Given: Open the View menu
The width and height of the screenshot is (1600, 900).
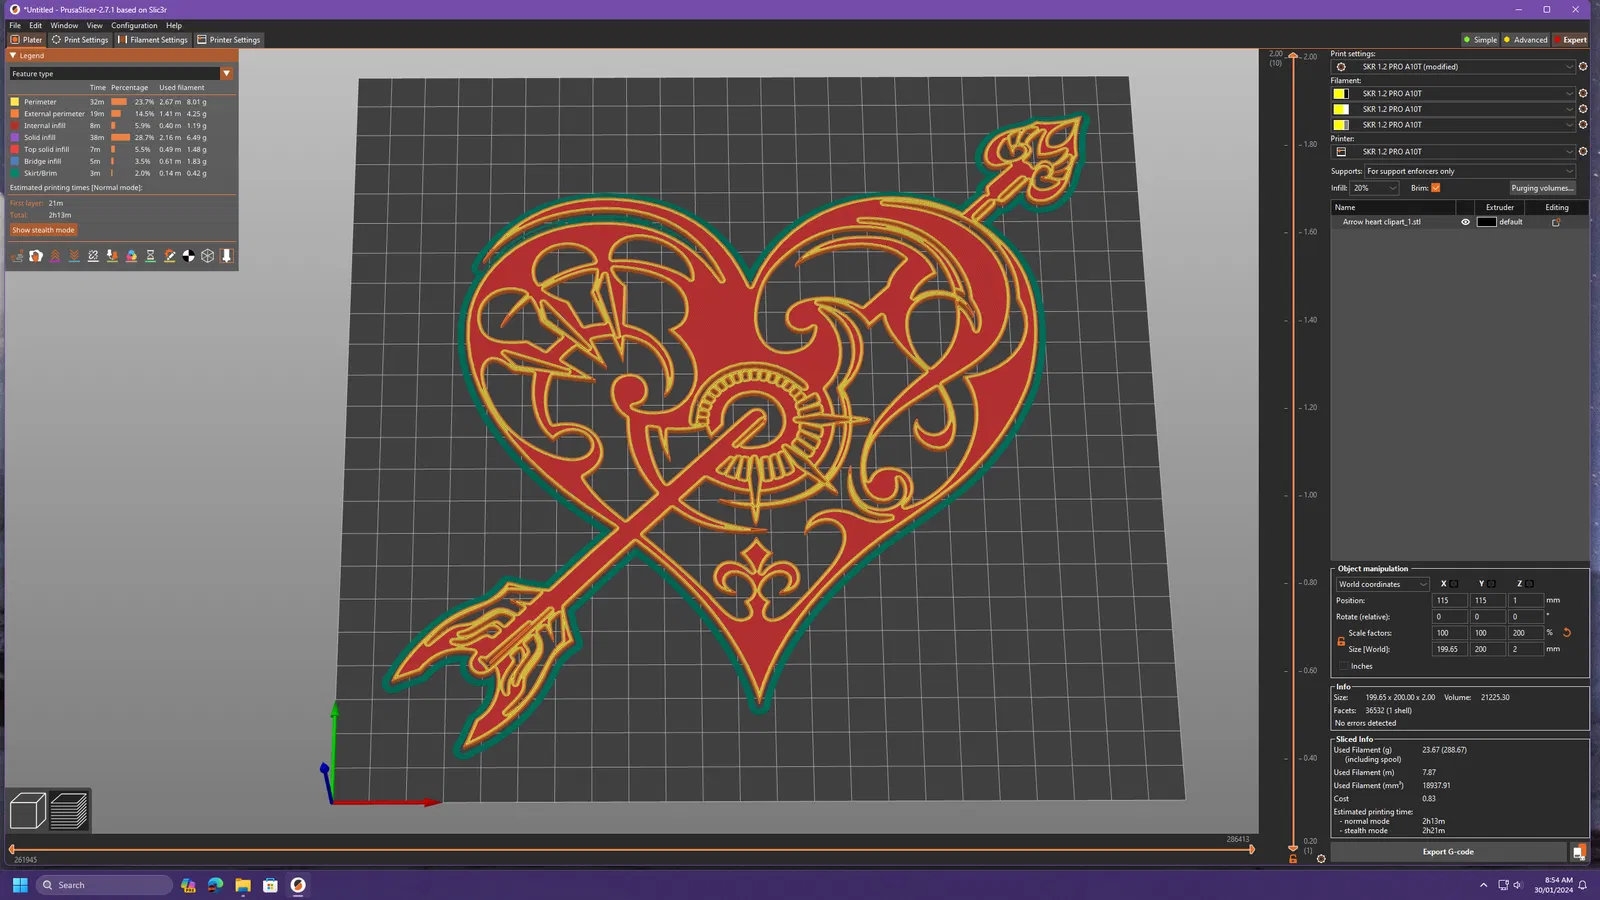Looking at the screenshot, I should 94,25.
